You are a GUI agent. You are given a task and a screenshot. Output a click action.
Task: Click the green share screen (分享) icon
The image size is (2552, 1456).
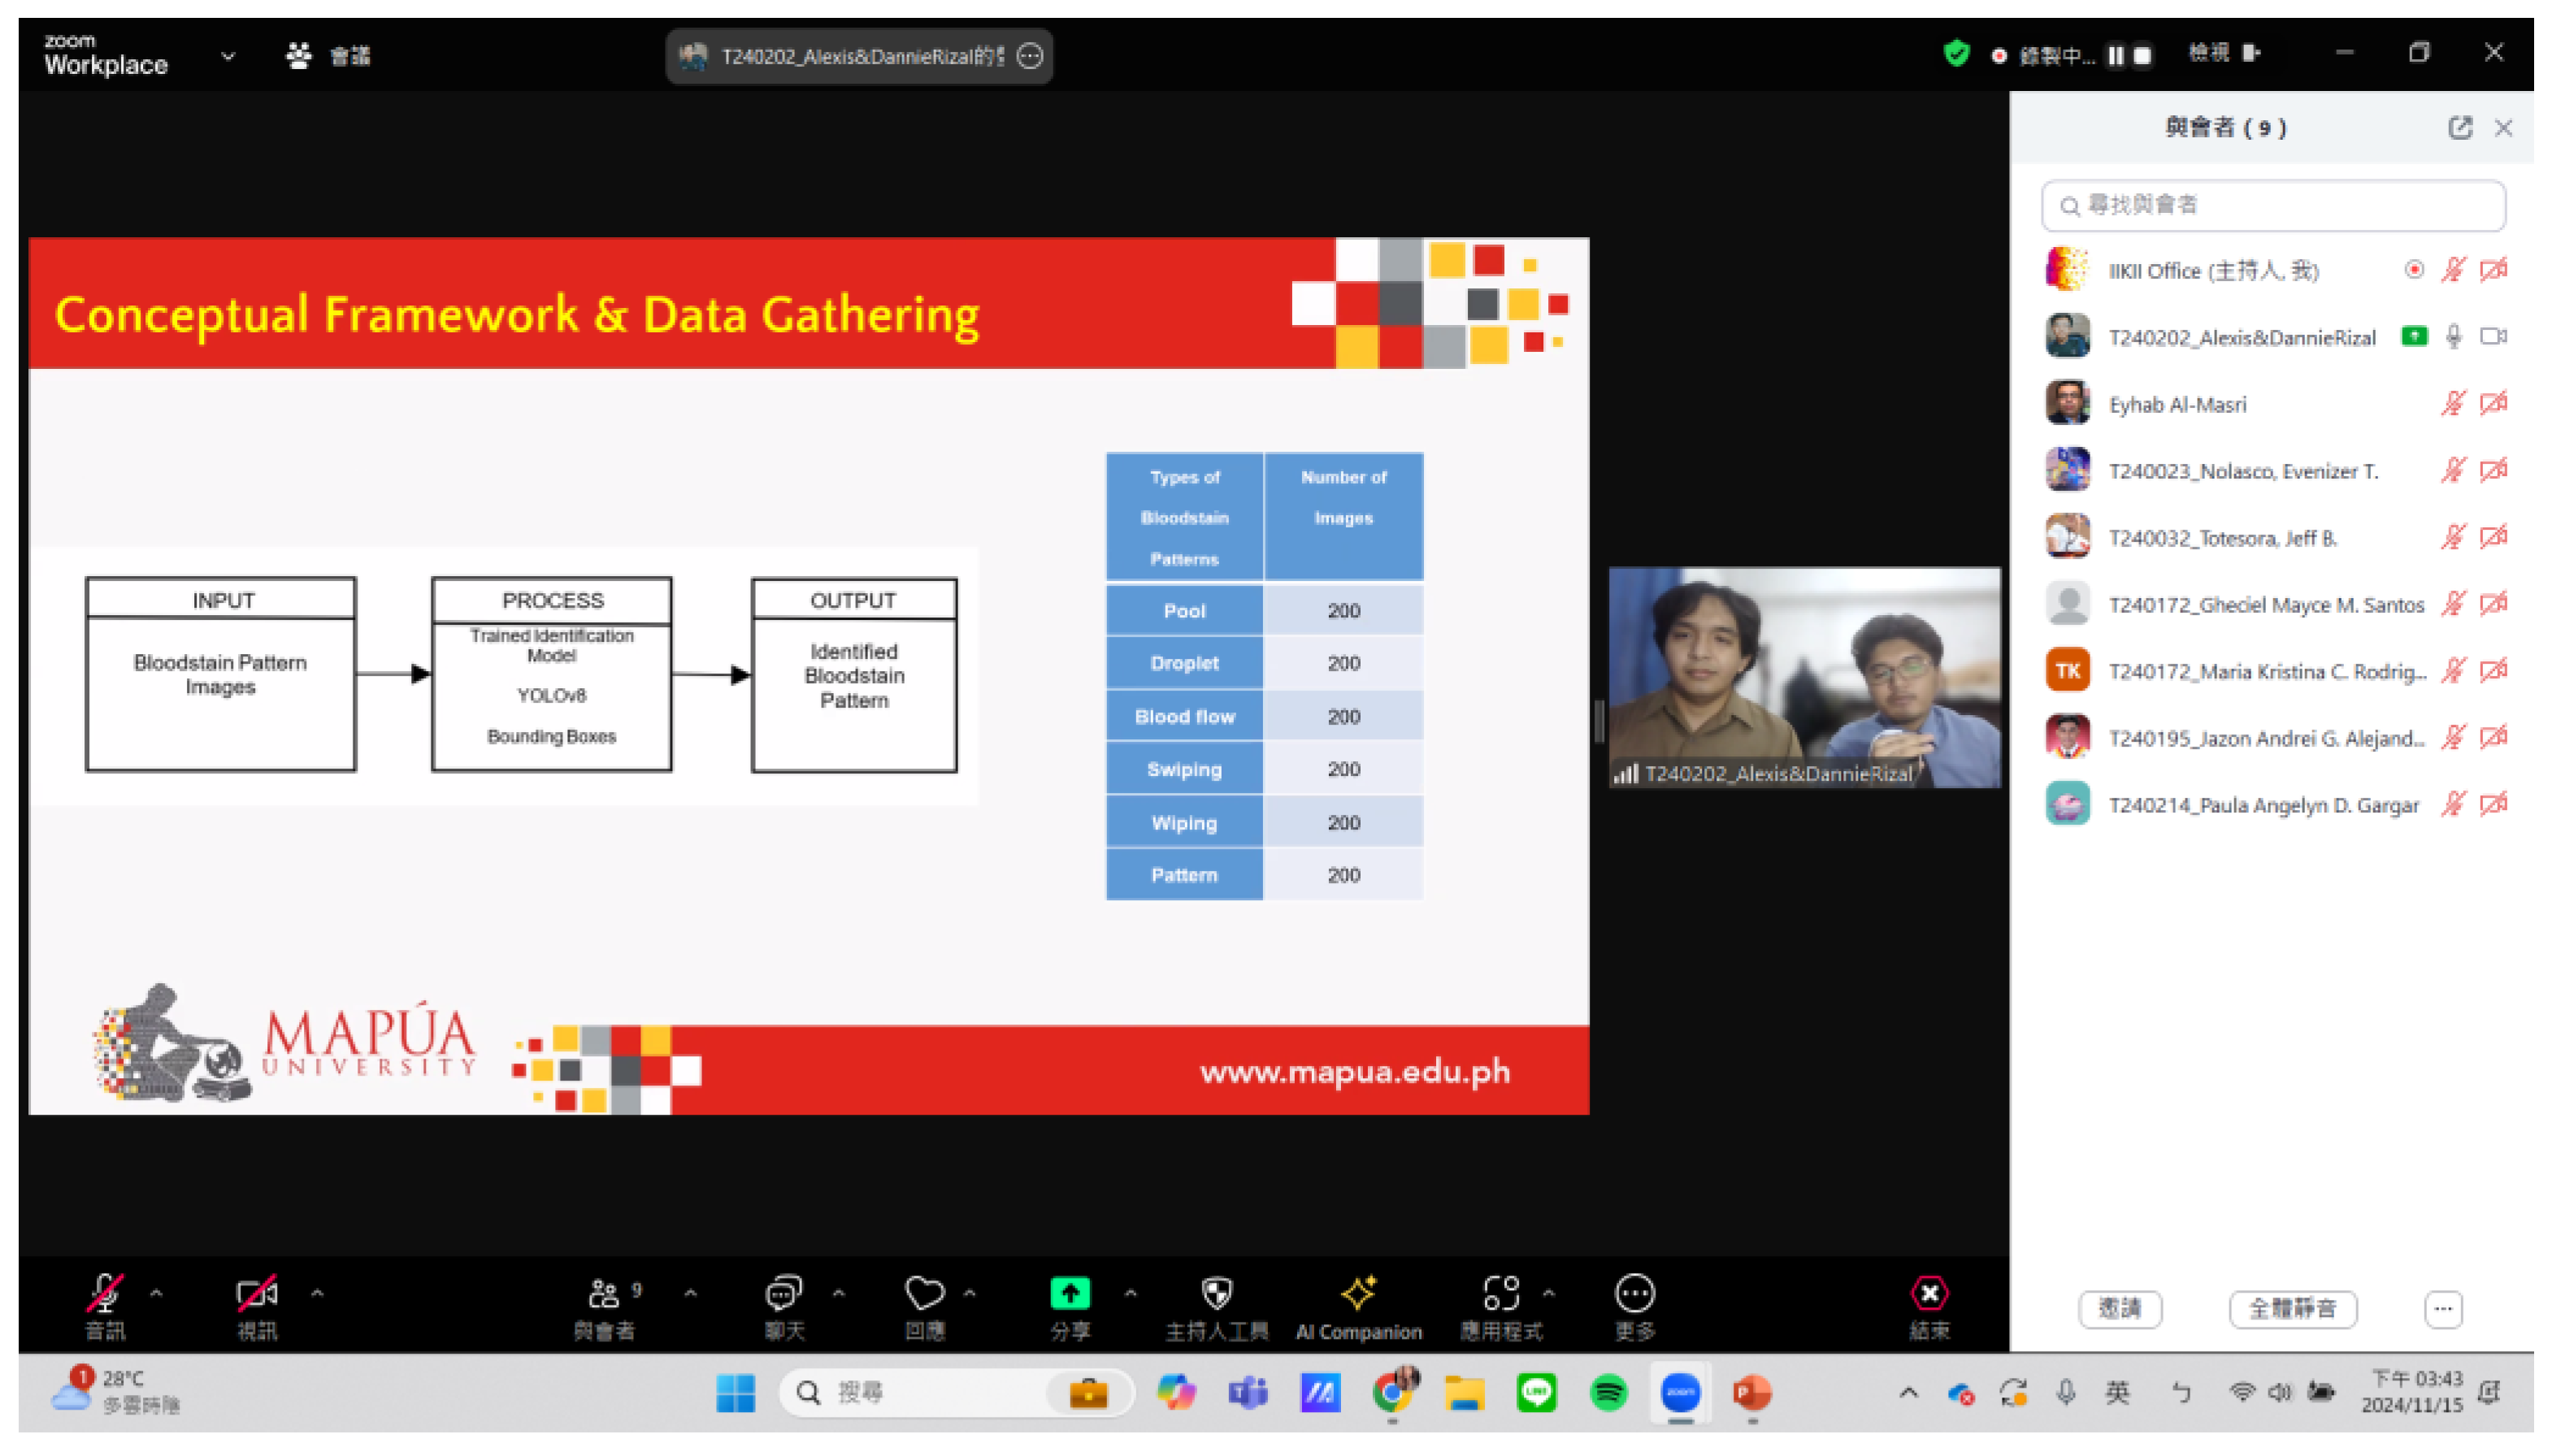pyautogui.click(x=1069, y=1293)
